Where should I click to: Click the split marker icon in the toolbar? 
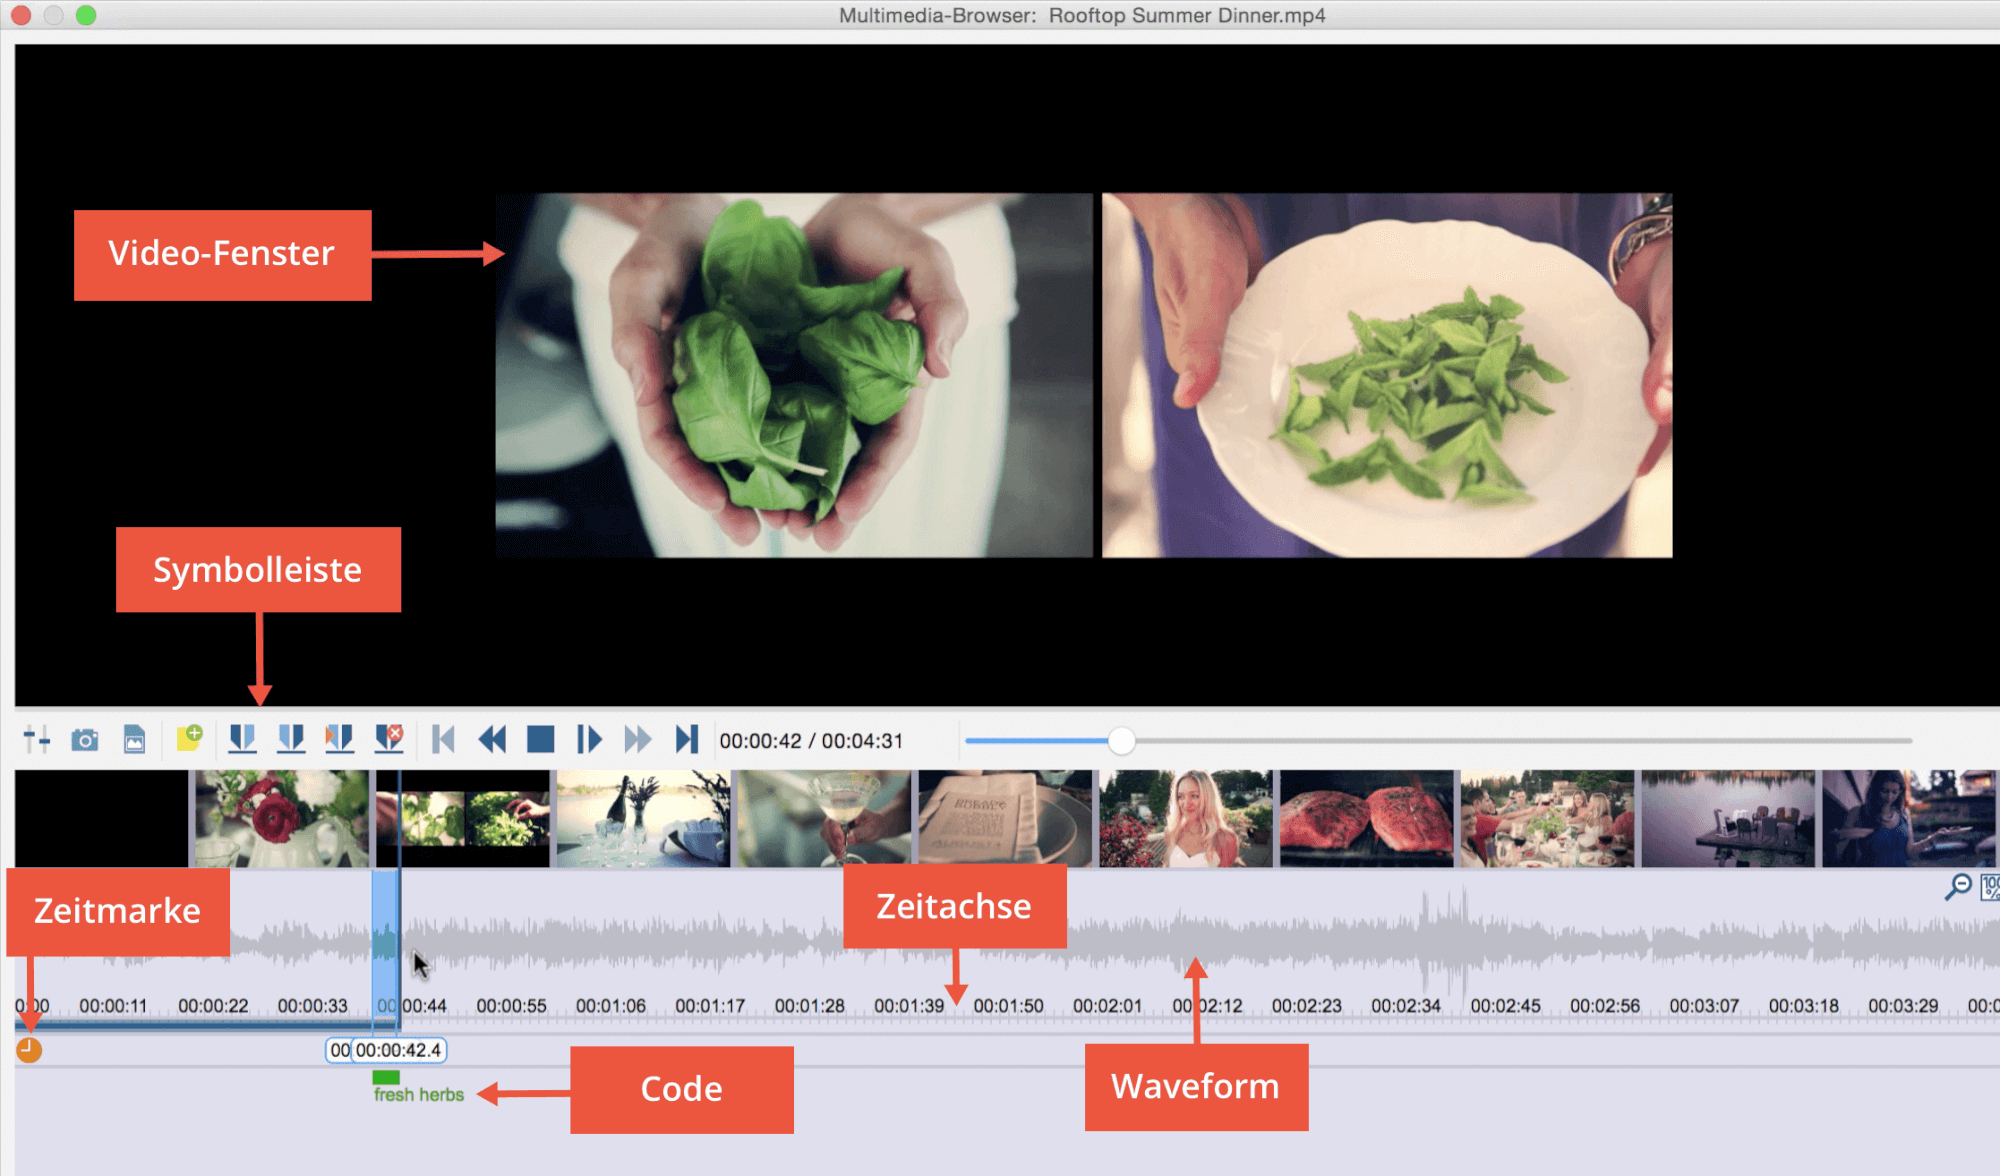[339, 740]
